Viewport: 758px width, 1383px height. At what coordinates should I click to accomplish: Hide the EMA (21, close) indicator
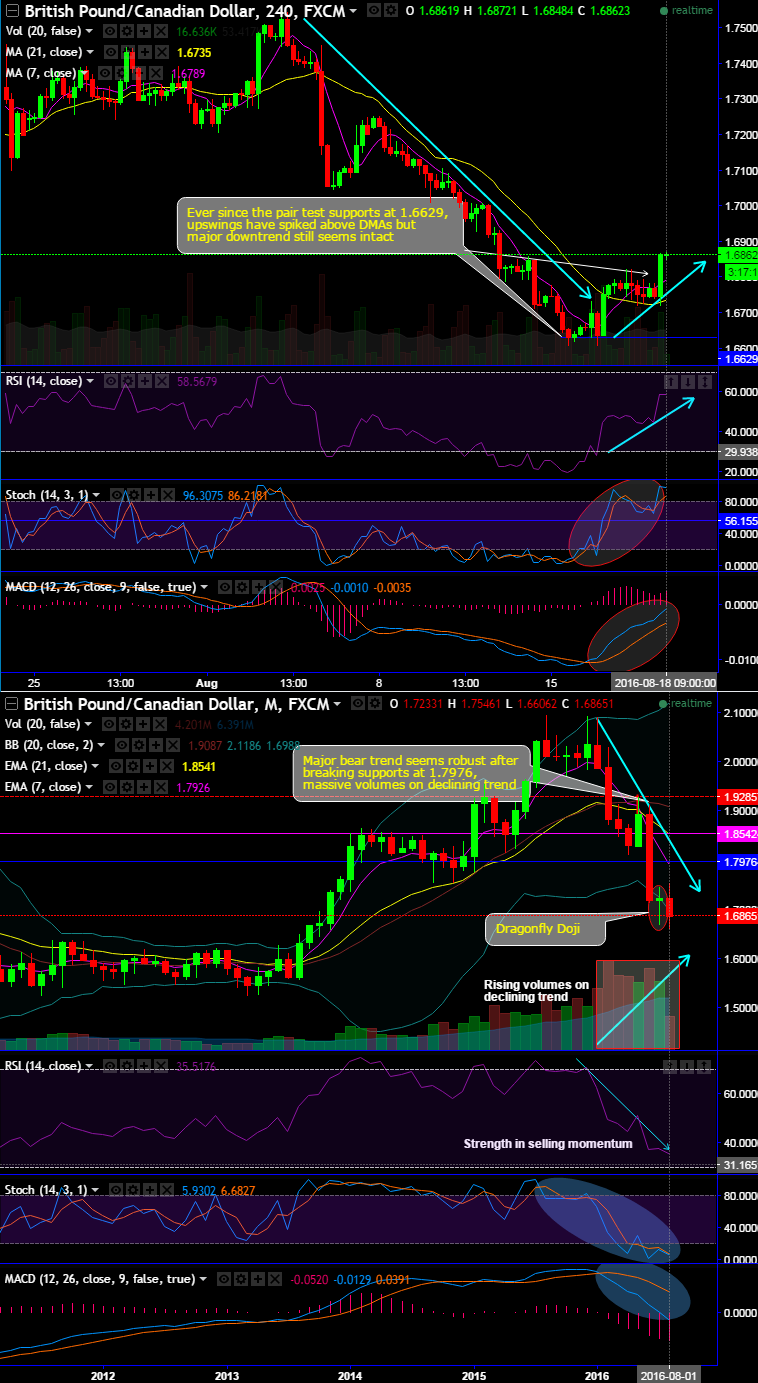point(117,766)
